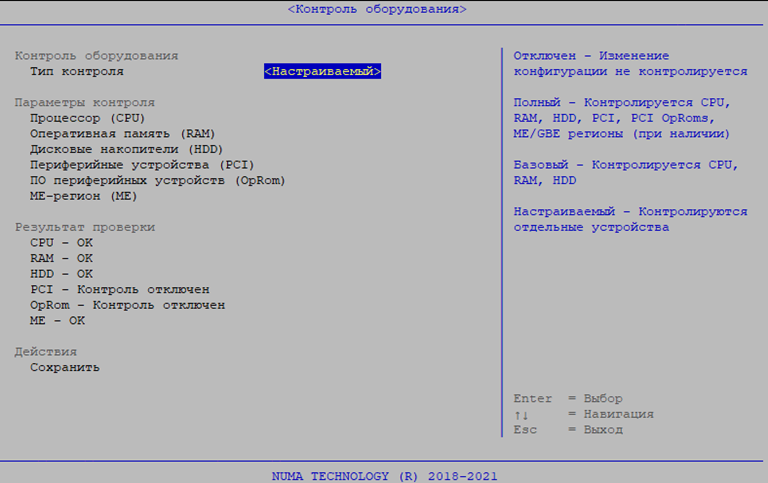
Task: Click the NUMA TECHNOLOGY footer text
Action: [x=384, y=476]
